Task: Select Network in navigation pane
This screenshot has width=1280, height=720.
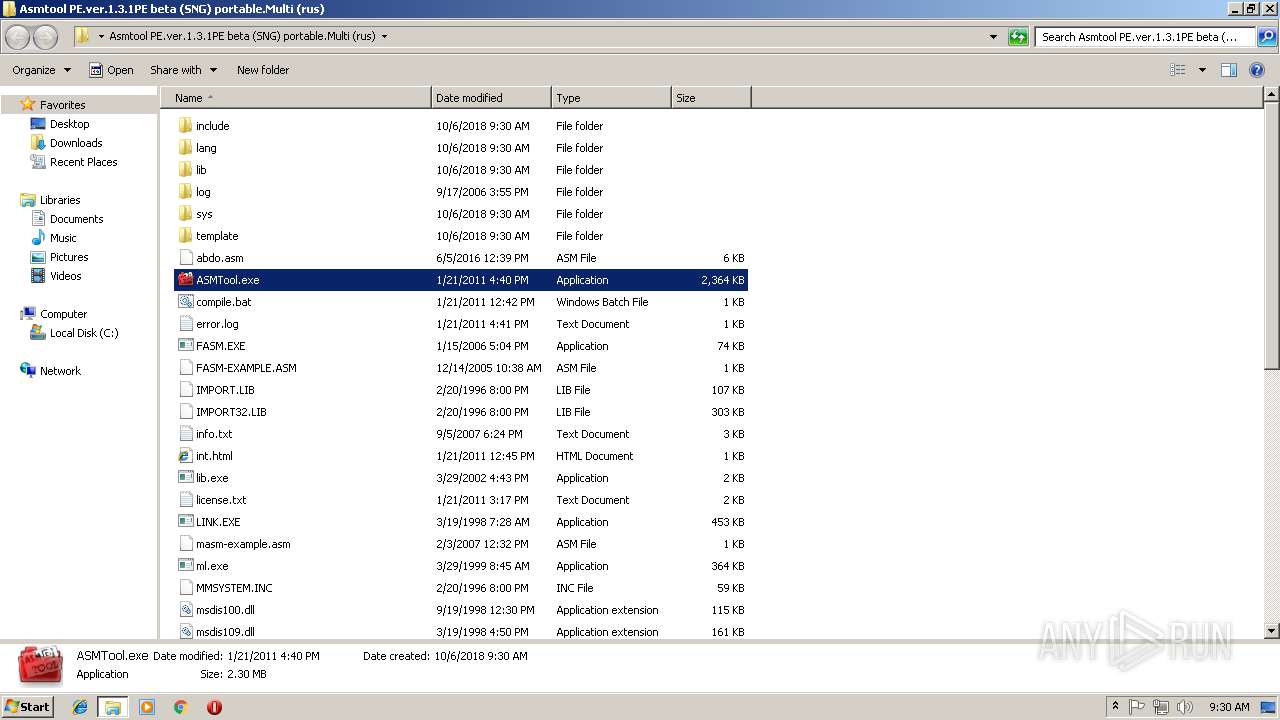Action: pyautogui.click(x=60, y=371)
